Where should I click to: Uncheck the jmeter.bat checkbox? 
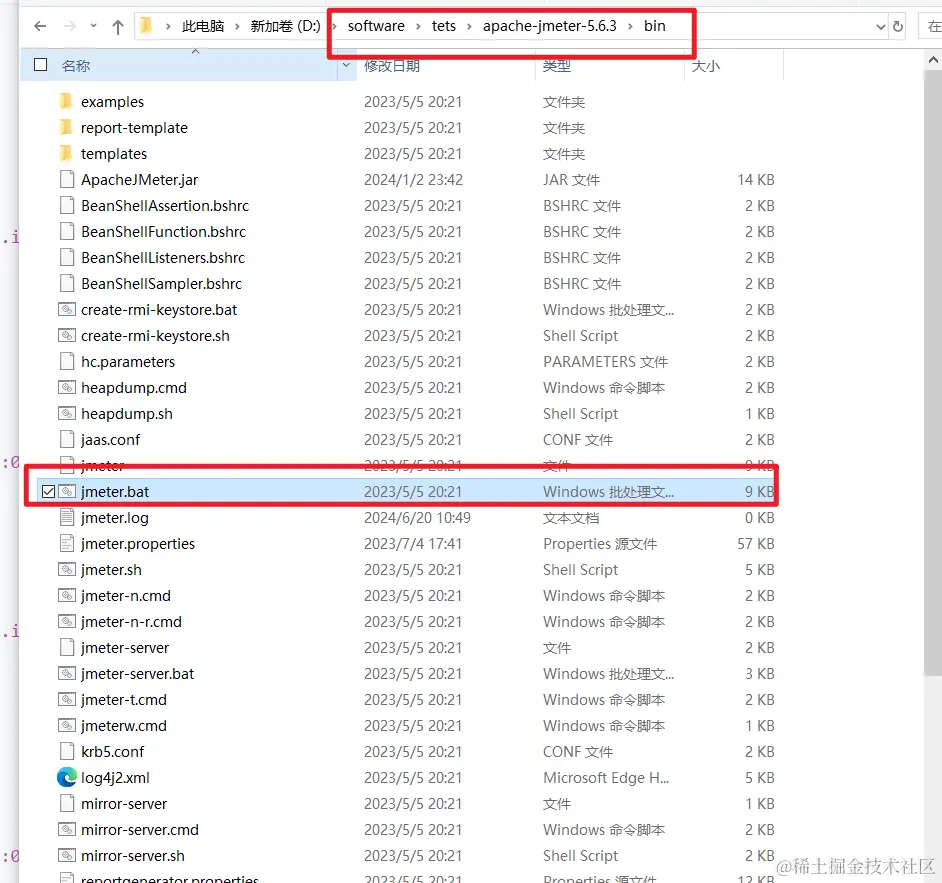48,492
